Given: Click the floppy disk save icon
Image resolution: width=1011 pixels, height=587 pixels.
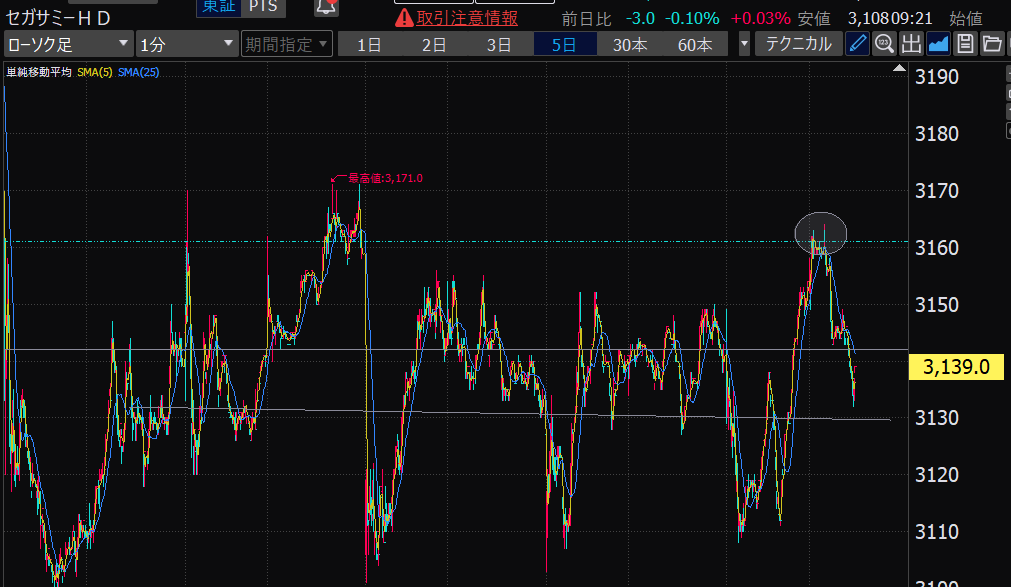Looking at the screenshot, I should [965, 43].
